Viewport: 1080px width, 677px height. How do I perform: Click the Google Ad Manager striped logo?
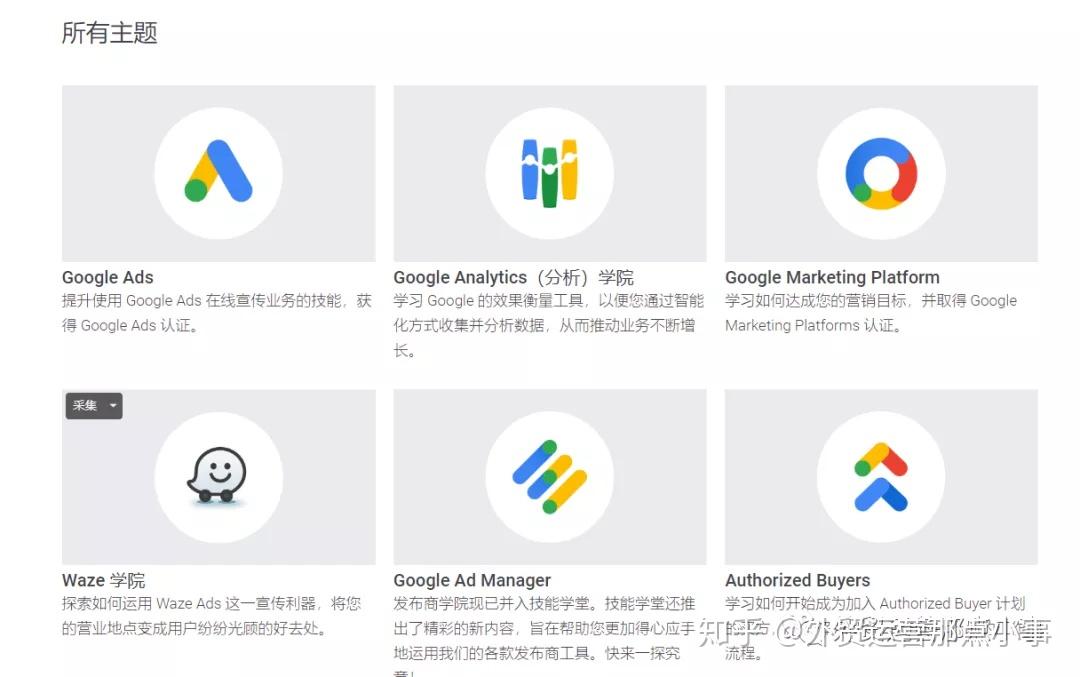(x=550, y=477)
